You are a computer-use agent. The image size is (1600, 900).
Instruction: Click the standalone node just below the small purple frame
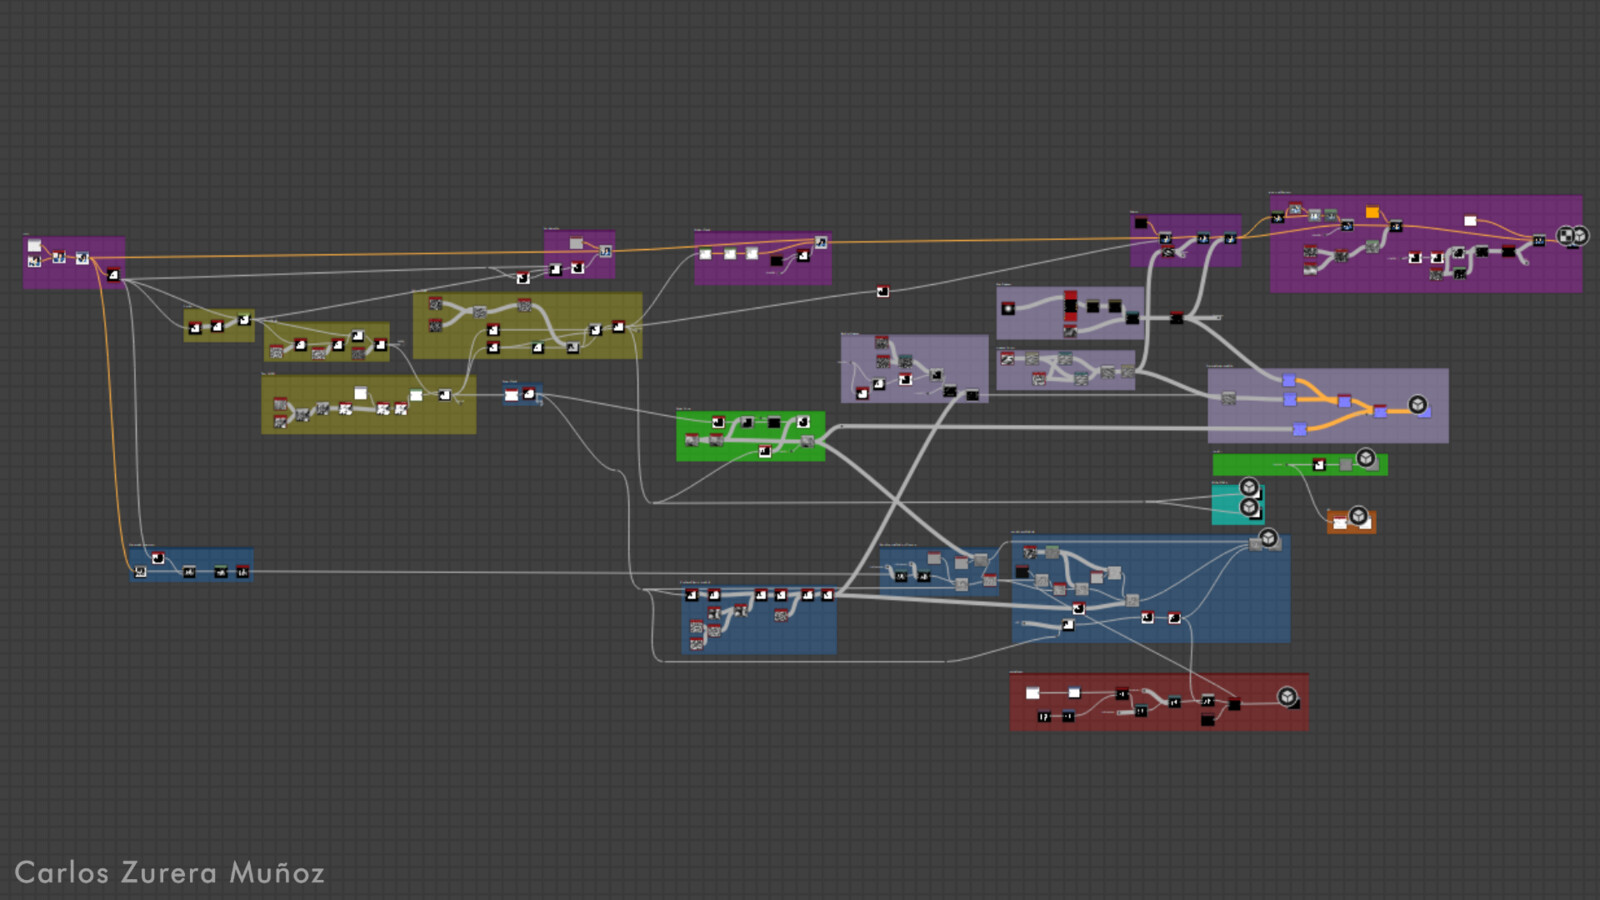click(x=523, y=278)
